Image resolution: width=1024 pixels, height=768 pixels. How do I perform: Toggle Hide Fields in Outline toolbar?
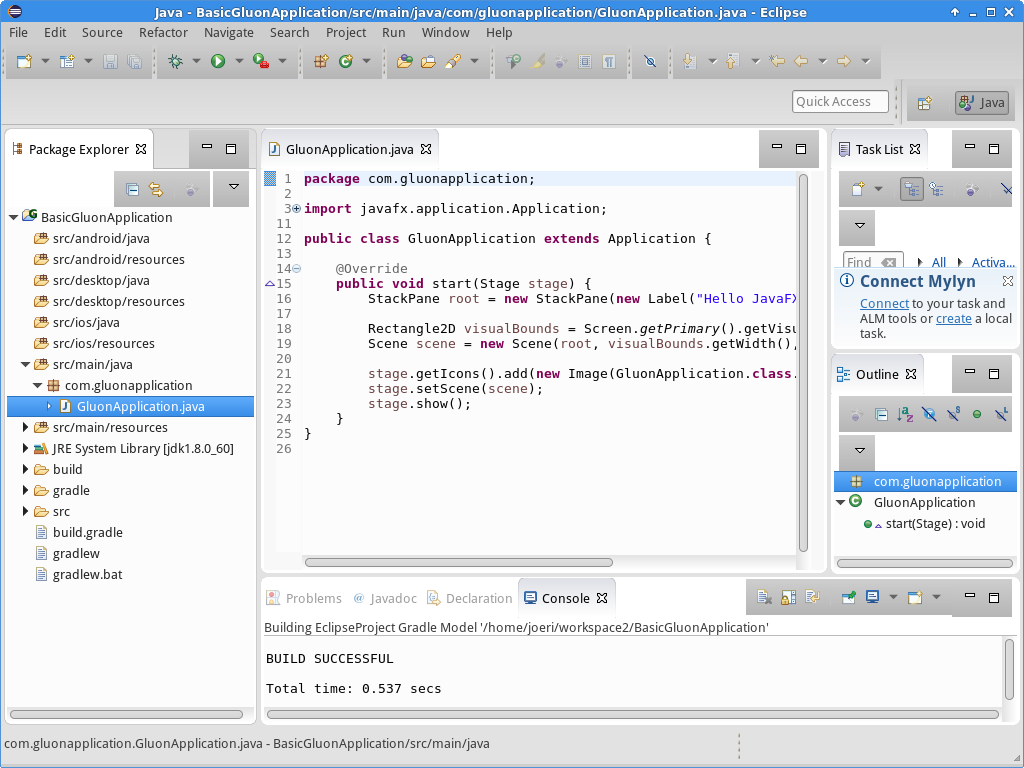coord(929,414)
